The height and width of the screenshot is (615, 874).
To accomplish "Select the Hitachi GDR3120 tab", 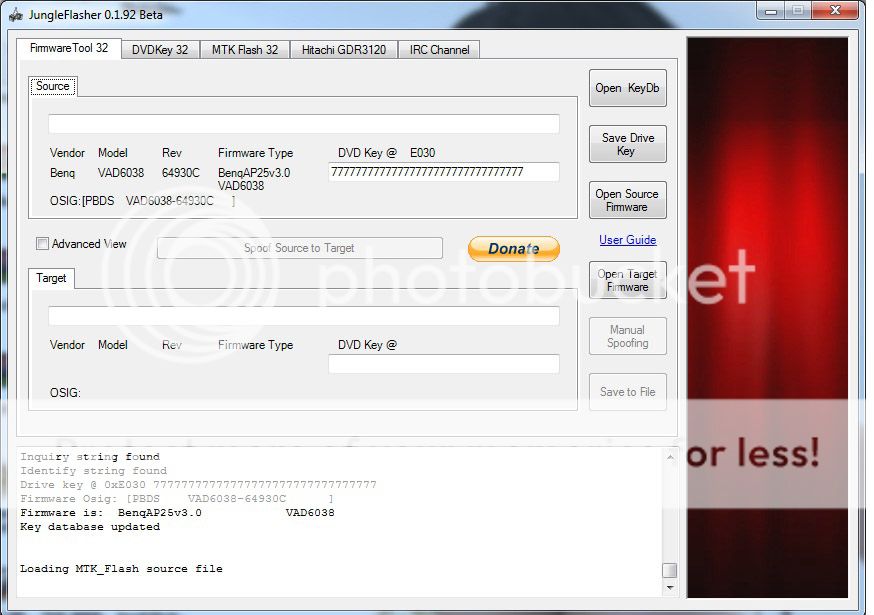I will [343, 50].
